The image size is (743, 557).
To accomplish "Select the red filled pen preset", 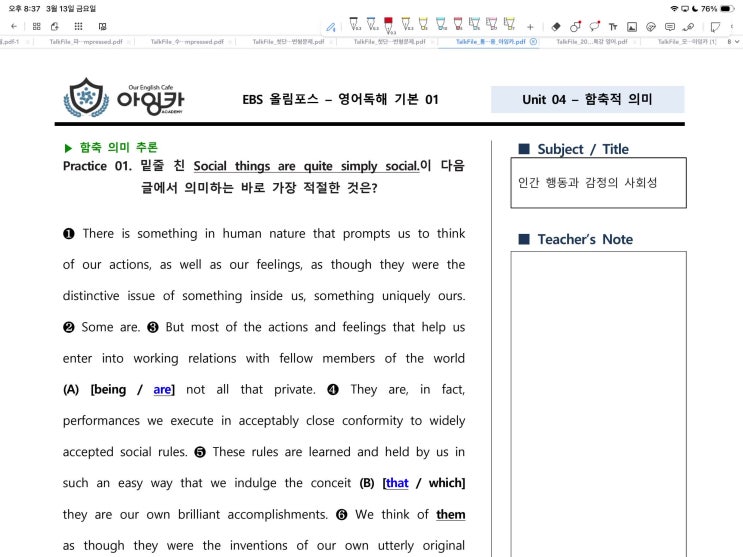I will [x=389, y=25].
